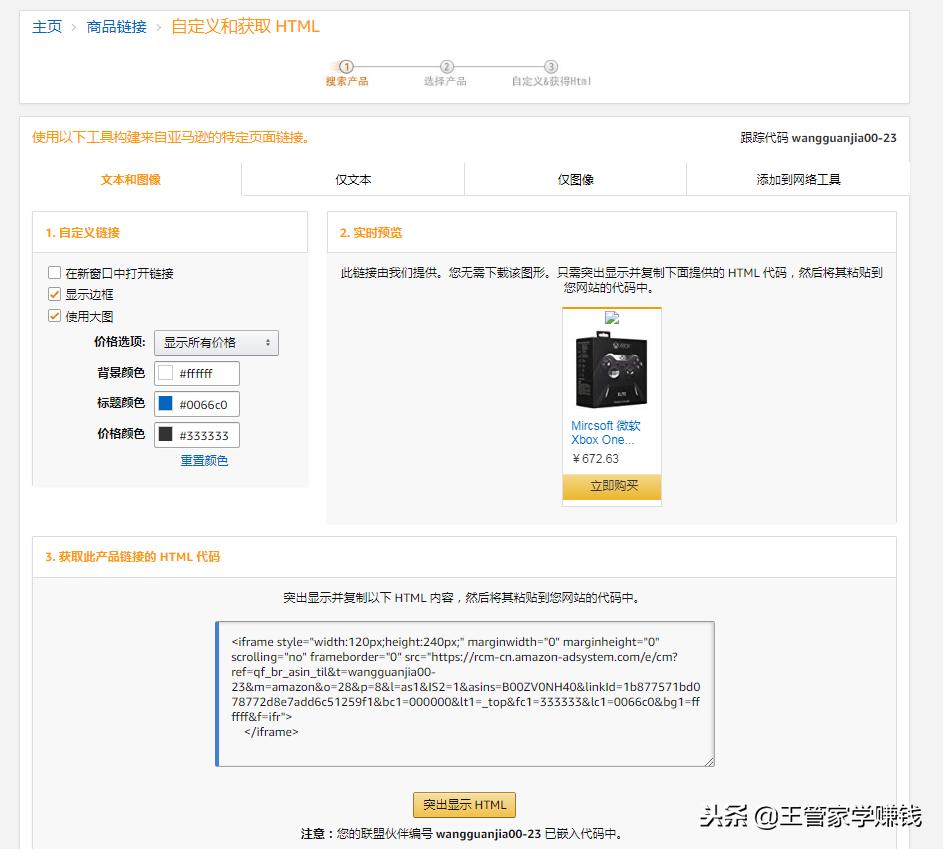Uncheck the 使用大图 option
The width and height of the screenshot is (943, 849).
(55, 315)
